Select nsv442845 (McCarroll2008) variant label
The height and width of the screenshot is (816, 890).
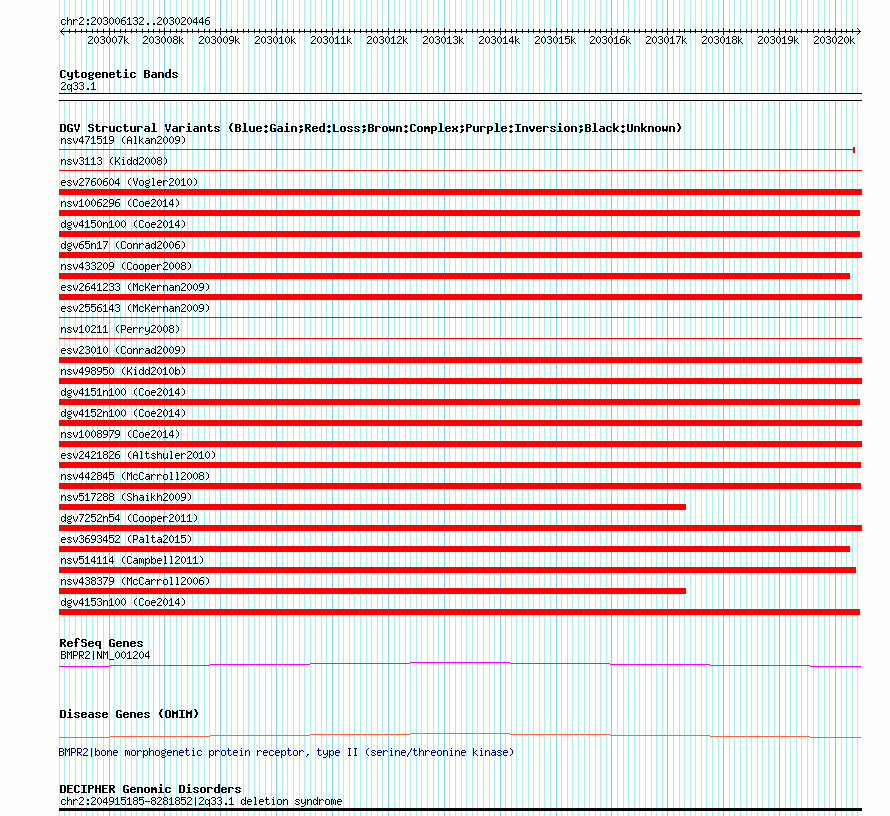(x=135, y=476)
